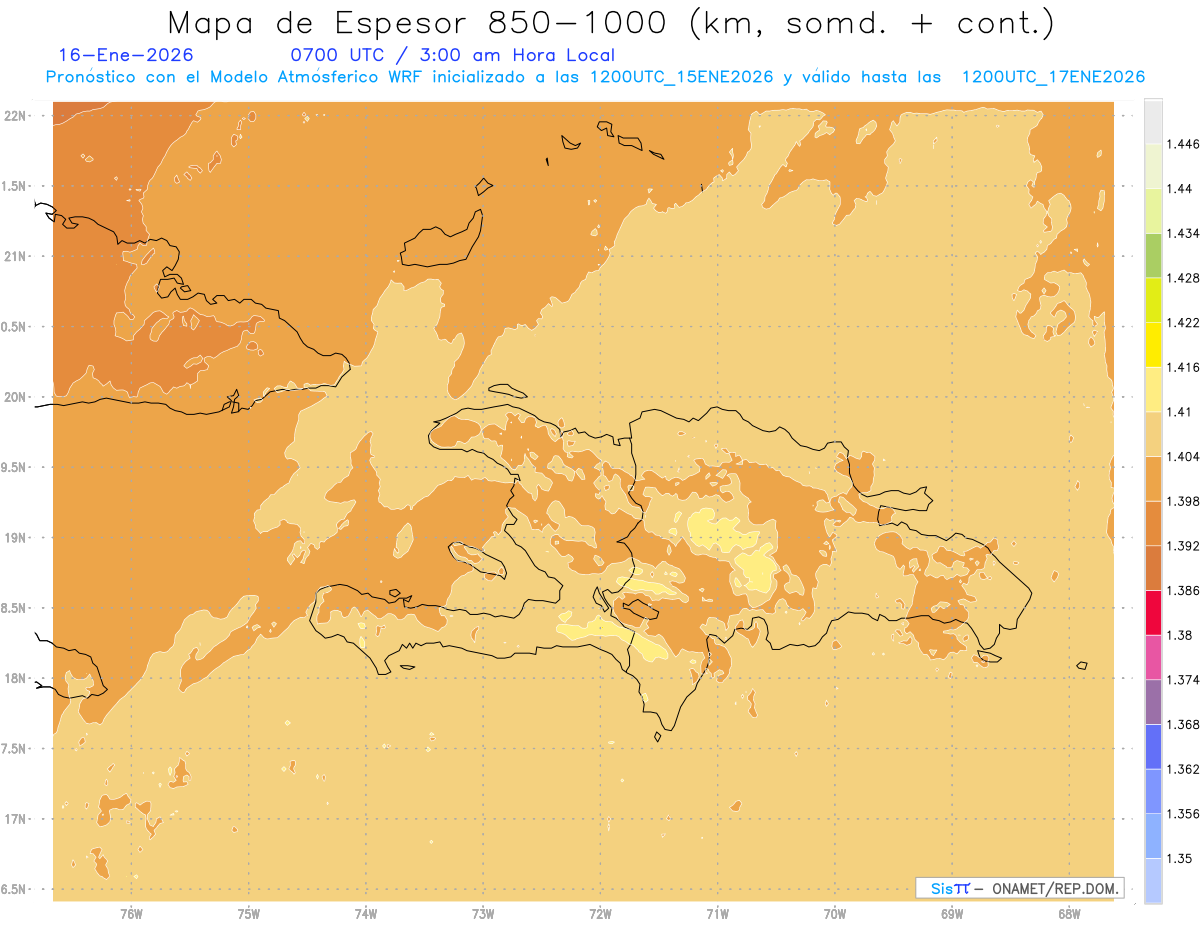Click the longitude label '75W'
This screenshot has height=927, width=1200.
coord(249,913)
